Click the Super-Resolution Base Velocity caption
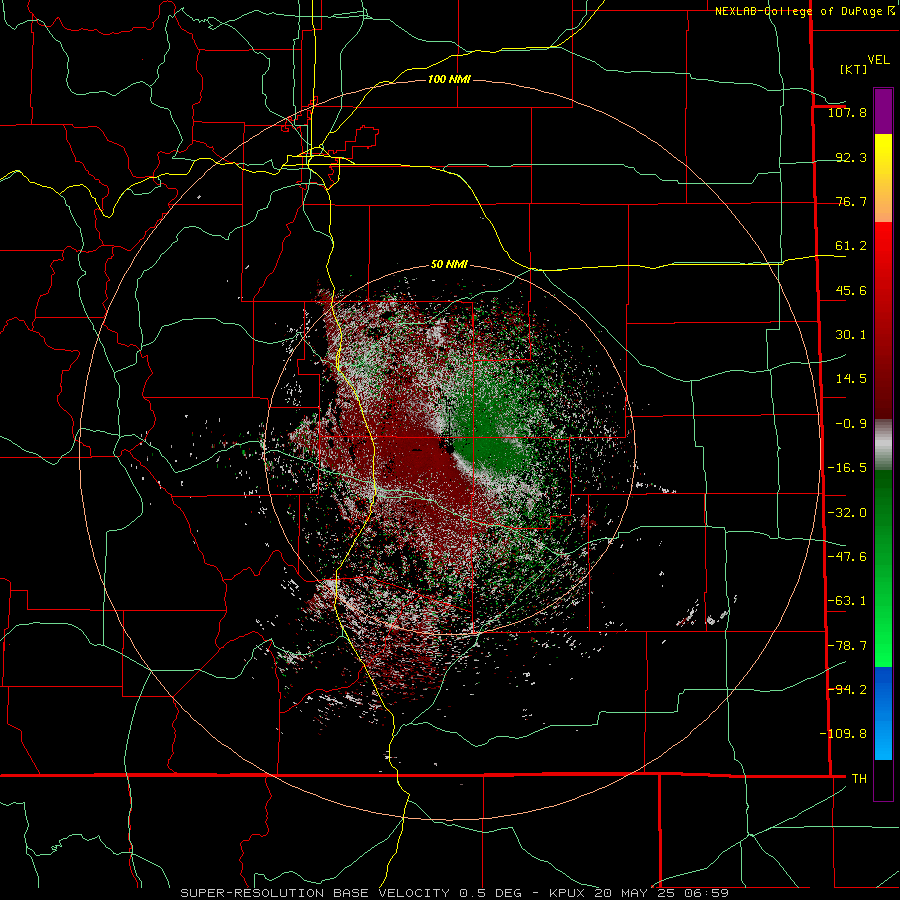 pos(455,893)
